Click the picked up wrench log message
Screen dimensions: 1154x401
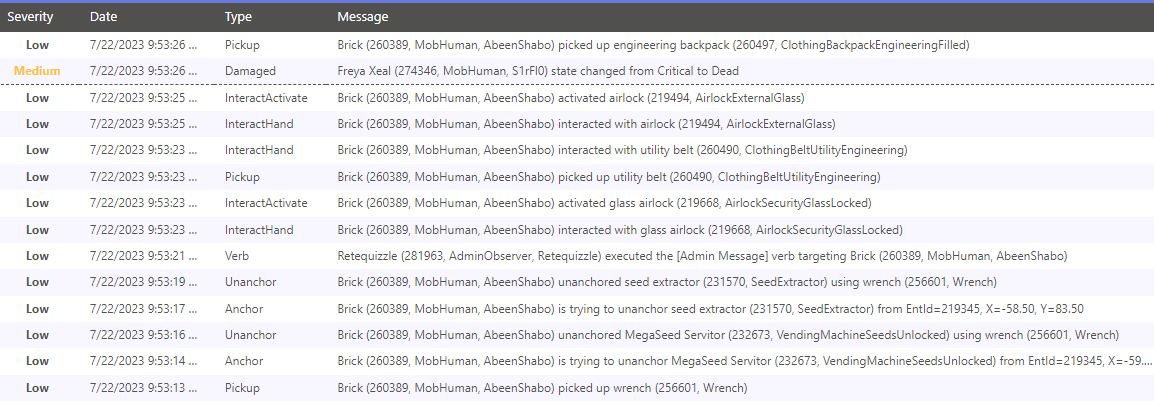(x=542, y=388)
